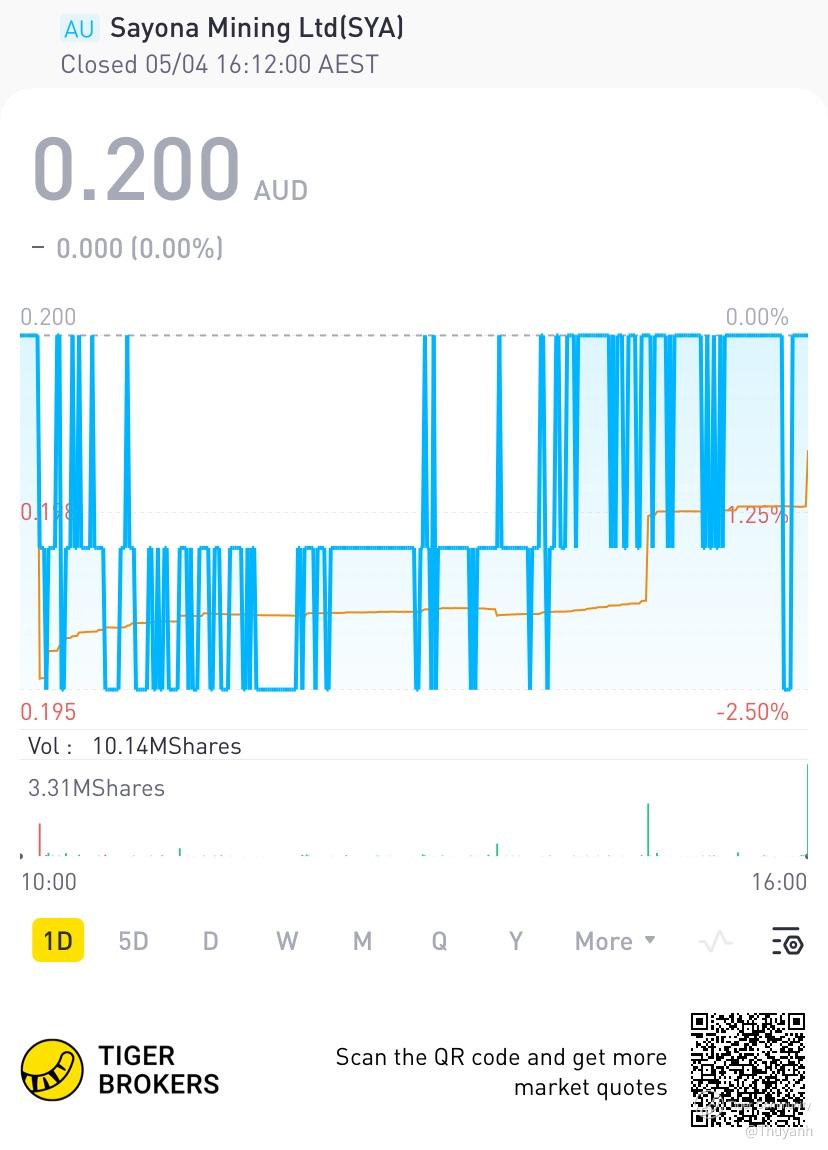Click the 0.000 (0.00%) price change

(139, 248)
